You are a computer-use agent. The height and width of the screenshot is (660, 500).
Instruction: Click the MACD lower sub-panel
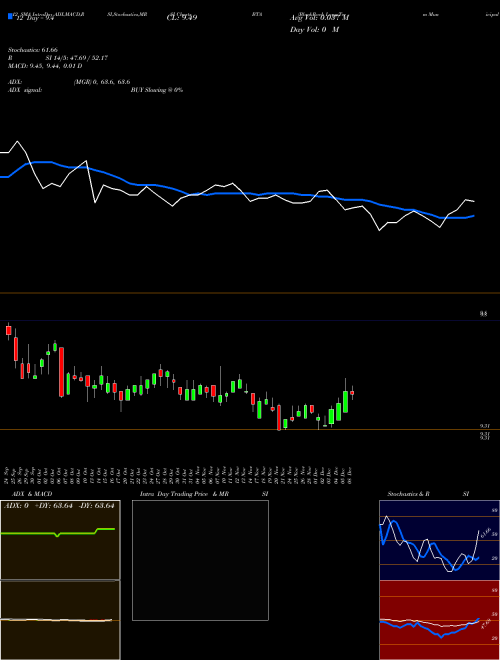coord(60,620)
